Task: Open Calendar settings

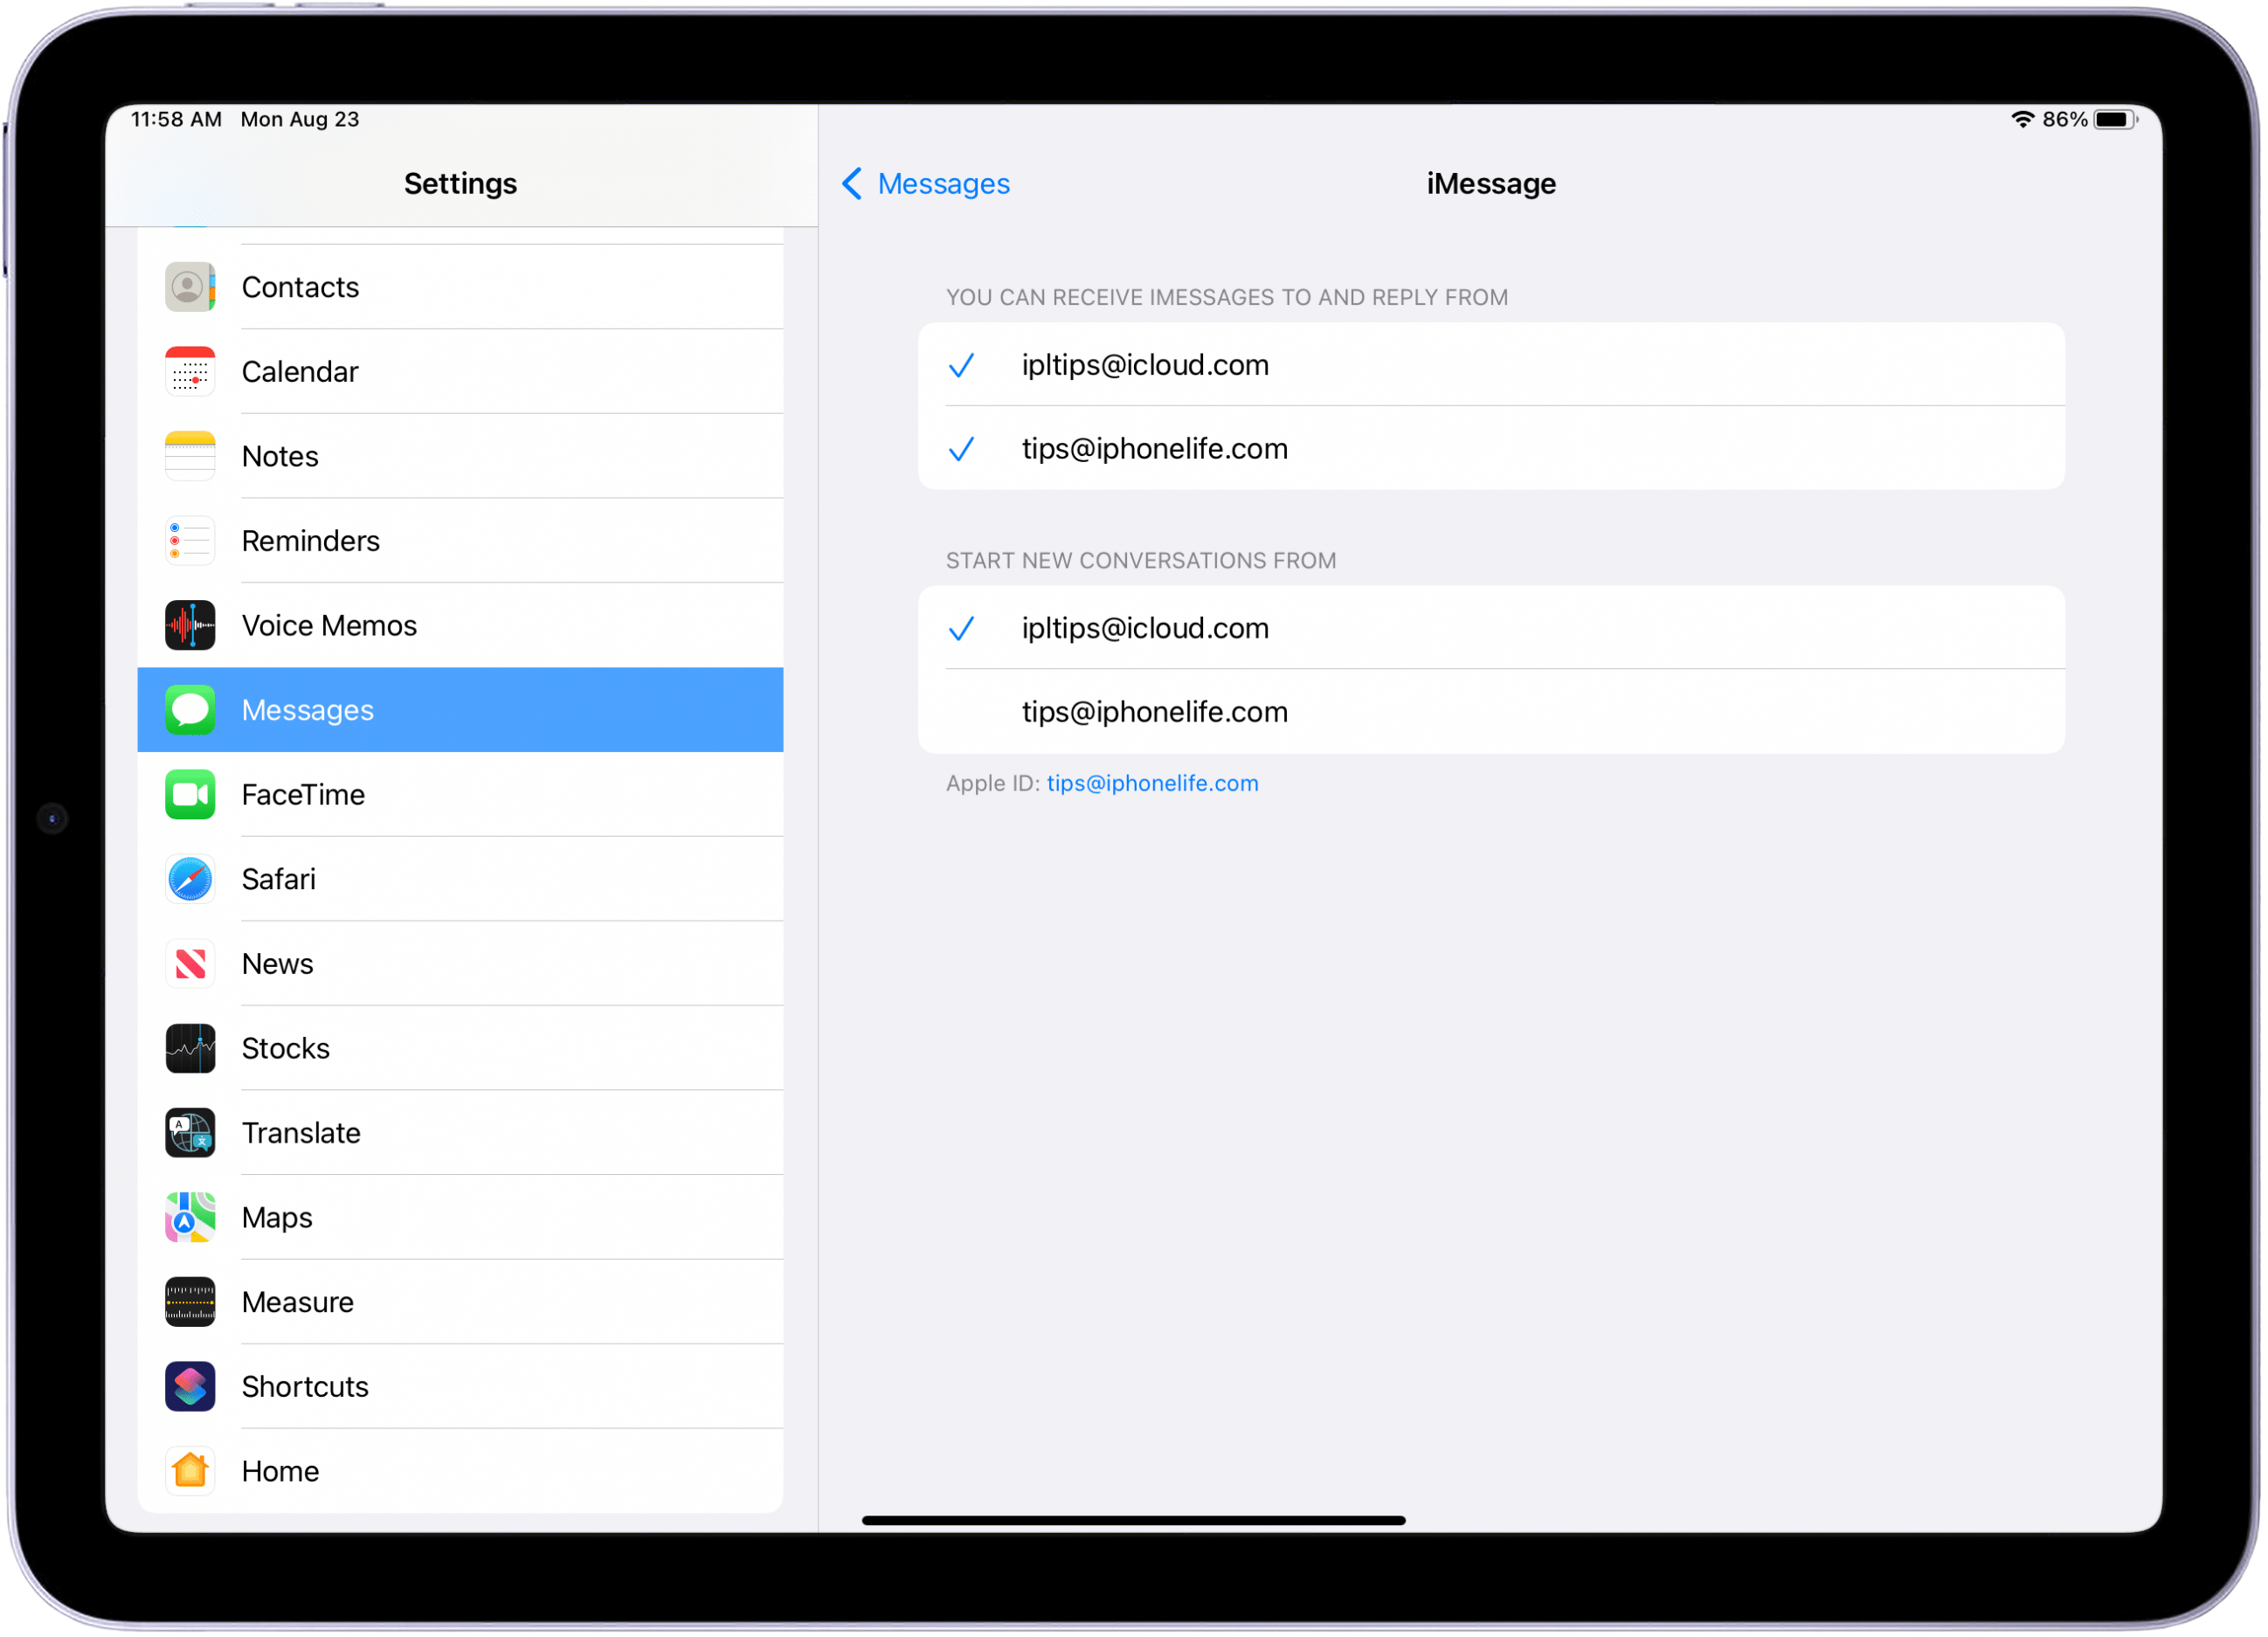Action: [461, 372]
